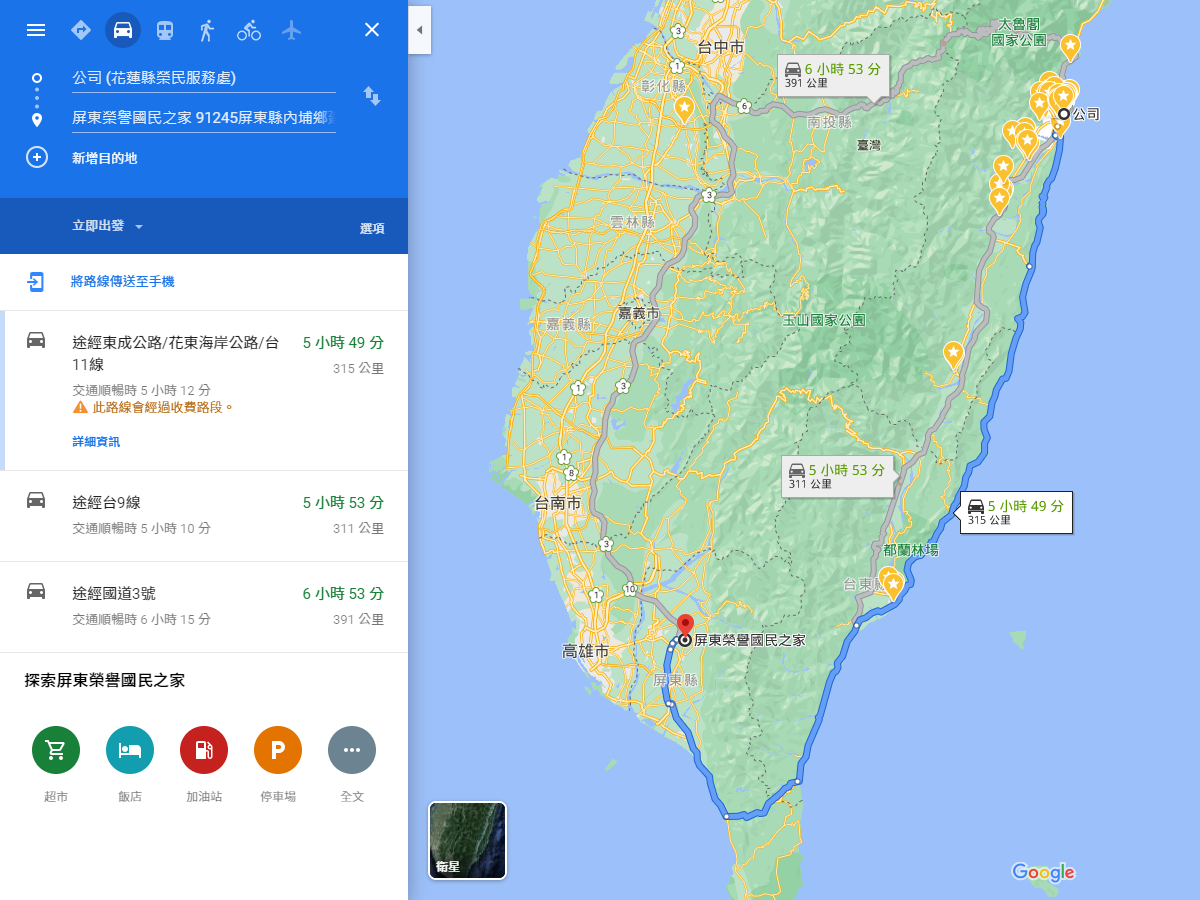Open 立即出發 departure time dropdown
1200x900 pixels.
[108, 226]
